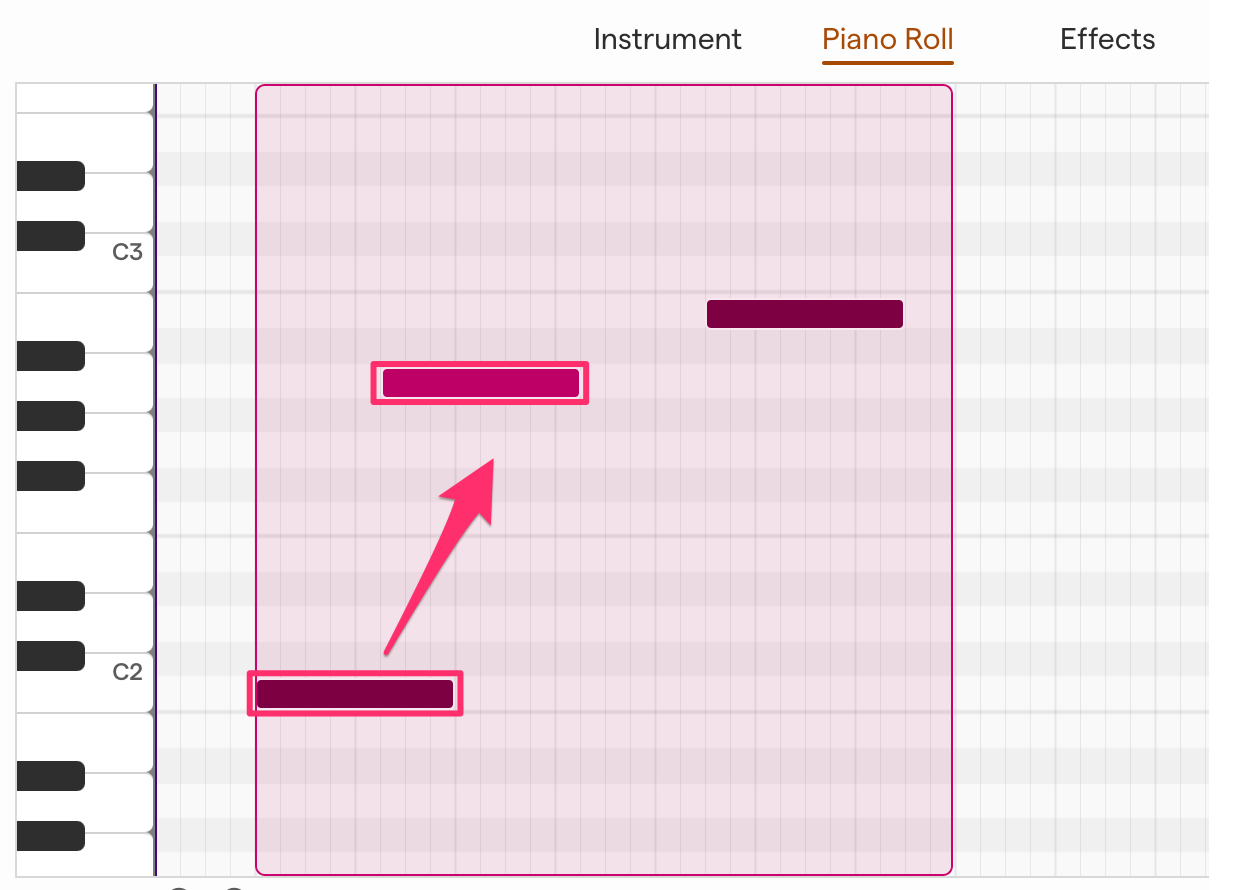Screen dimensions: 1250x890
Task: Play the black key directly above C3
Action: click(50, 236)
